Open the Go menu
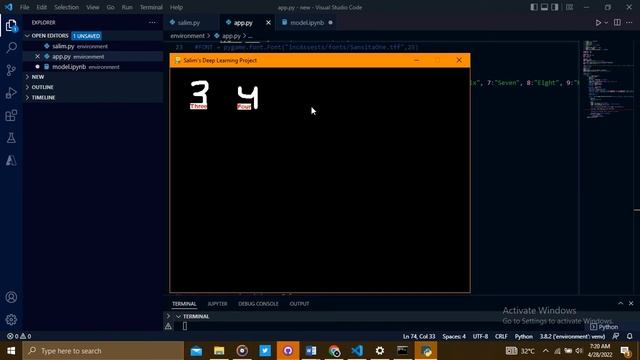The height and width of the screenshot is (360, 640). coord(110,7)
